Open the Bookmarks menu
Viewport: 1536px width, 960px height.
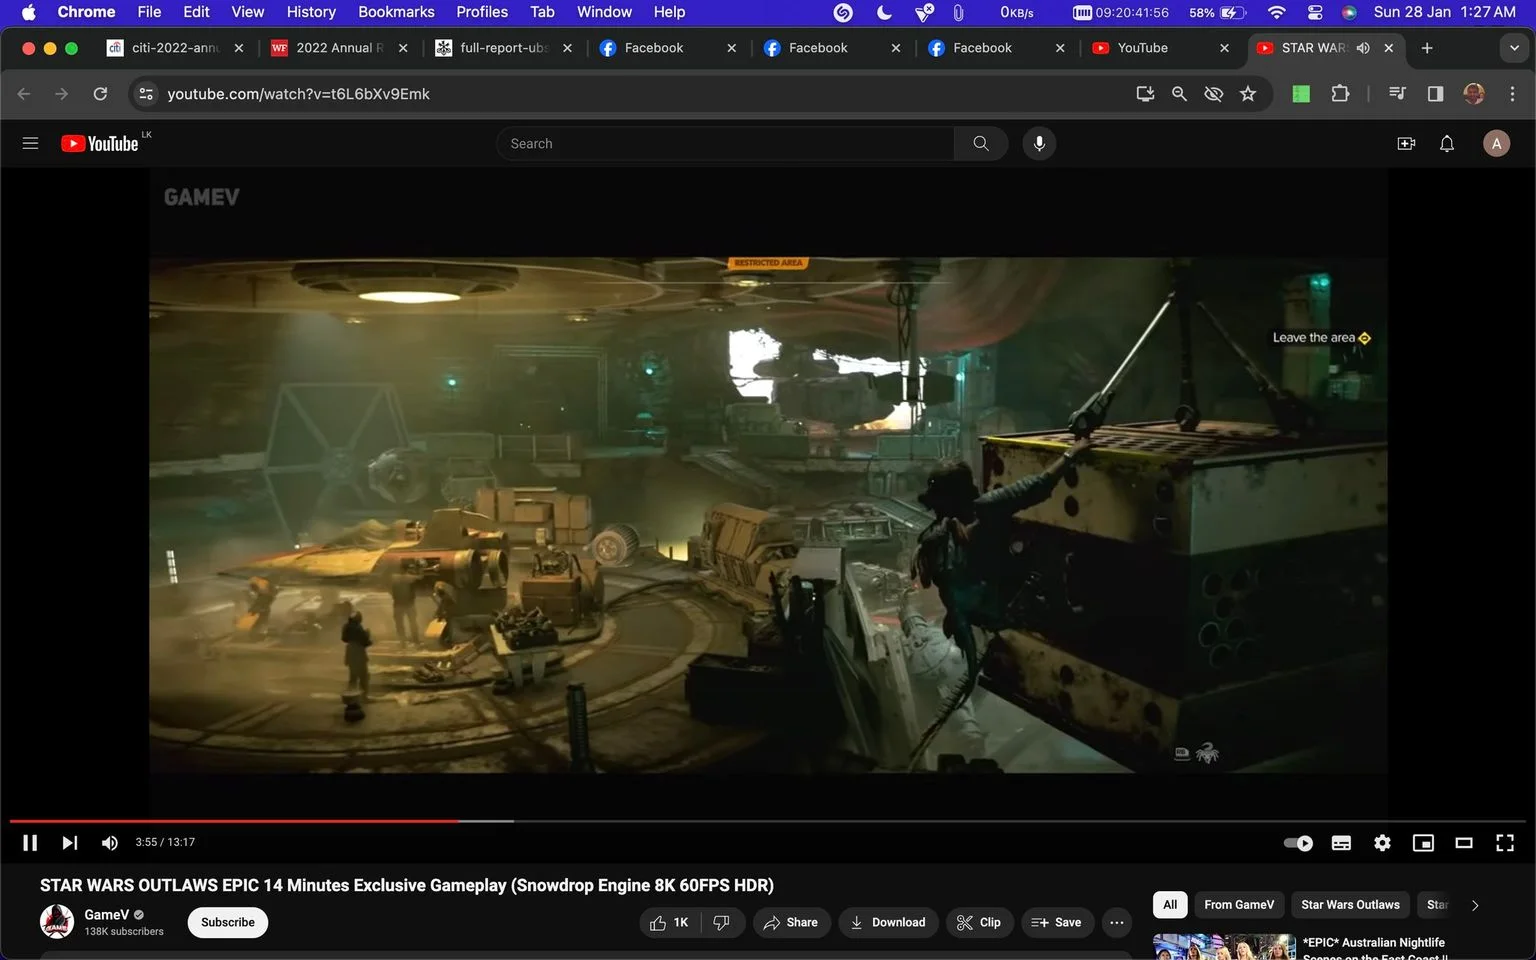pyautogui.click(x=396, y=12)
